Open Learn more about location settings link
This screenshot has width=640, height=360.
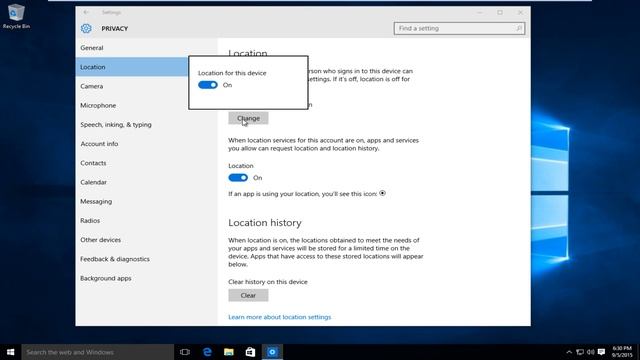[280, 317]
